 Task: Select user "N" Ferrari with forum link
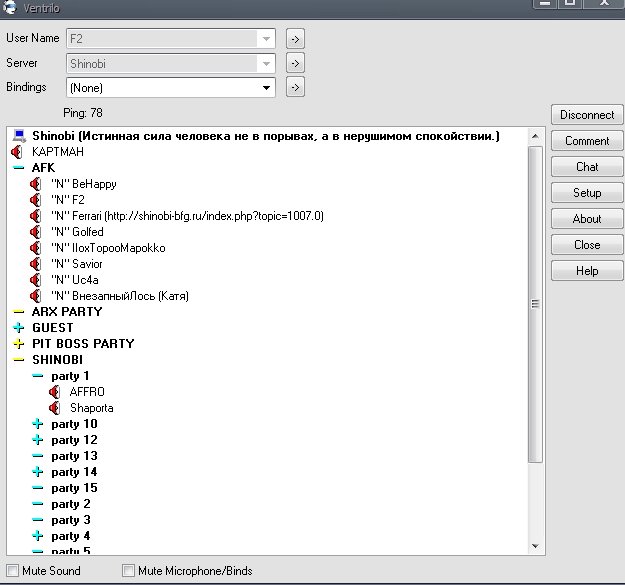pyautogui.click(x=187, y=216)
